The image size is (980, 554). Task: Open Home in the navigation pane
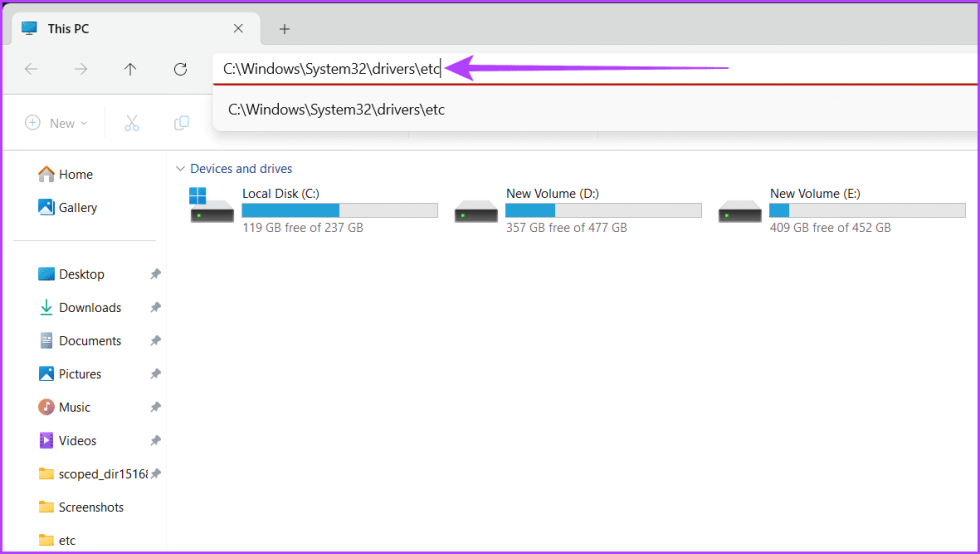click(66, 174)
